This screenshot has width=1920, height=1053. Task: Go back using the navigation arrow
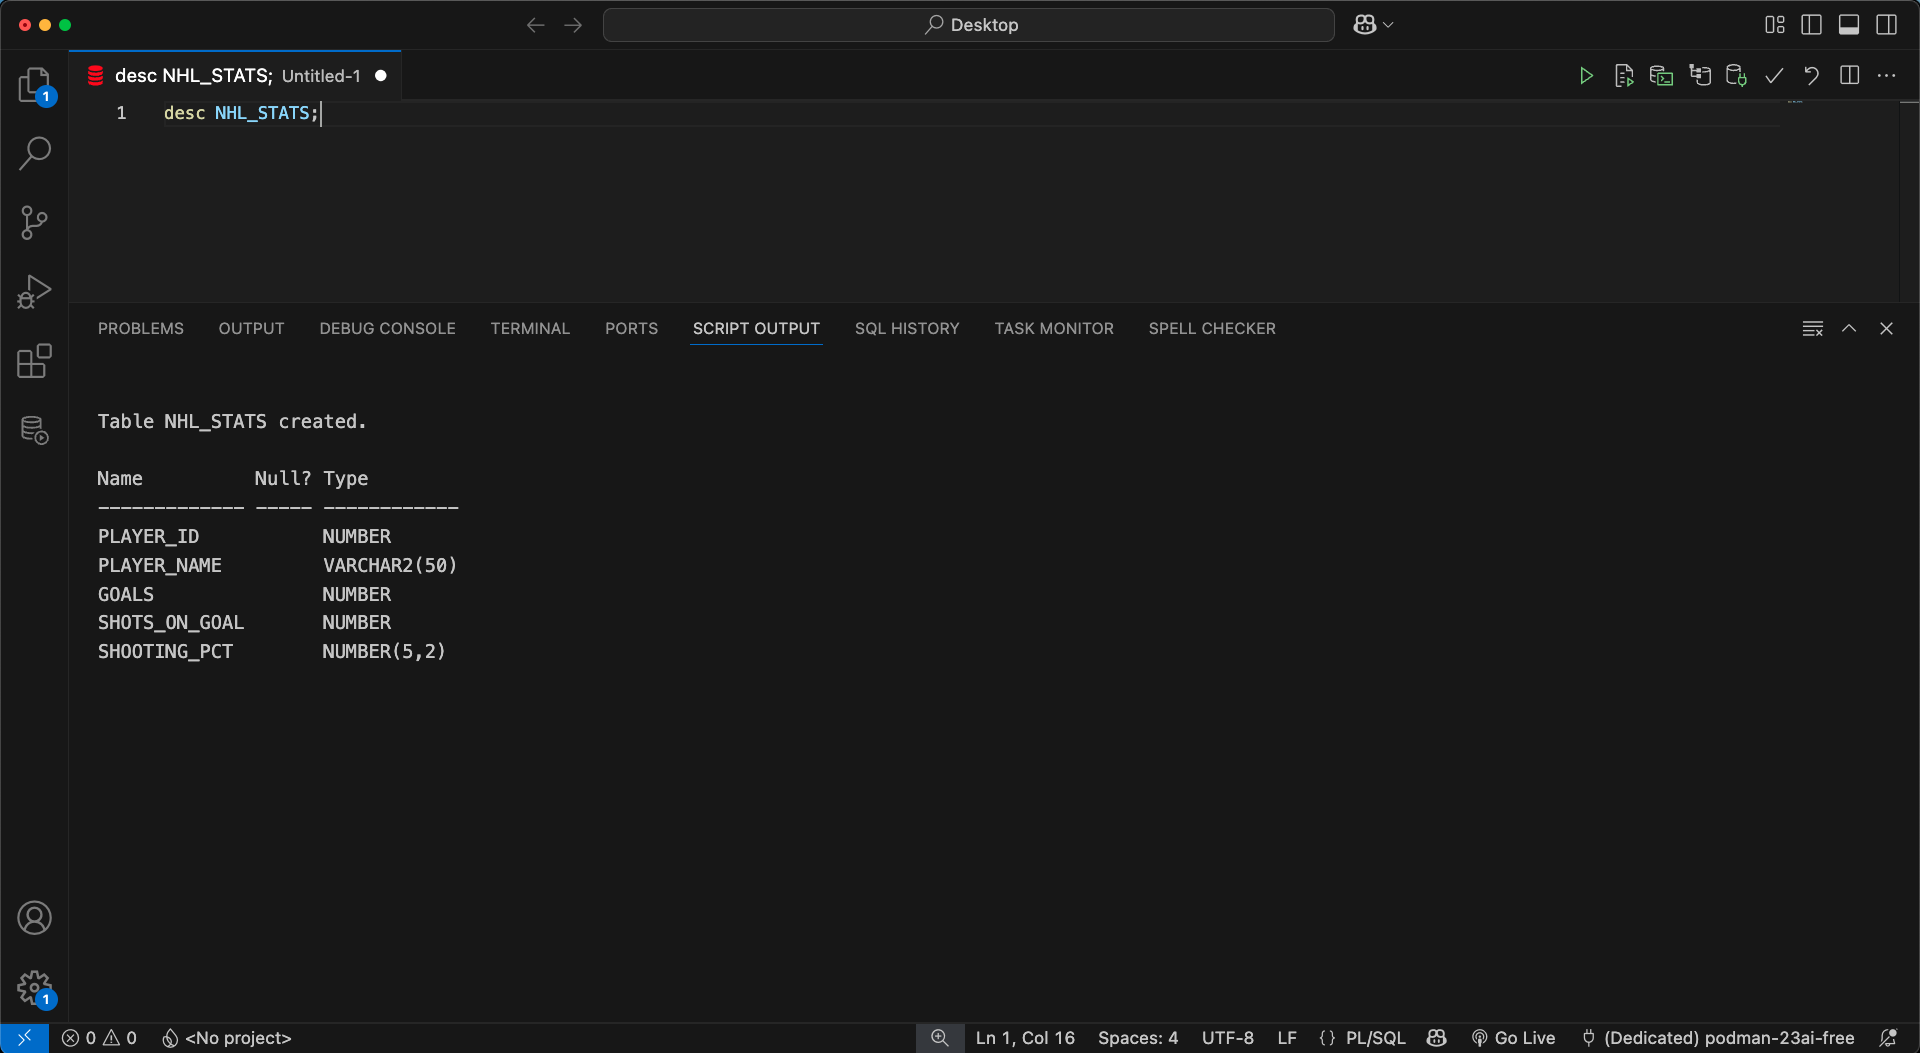536,25
